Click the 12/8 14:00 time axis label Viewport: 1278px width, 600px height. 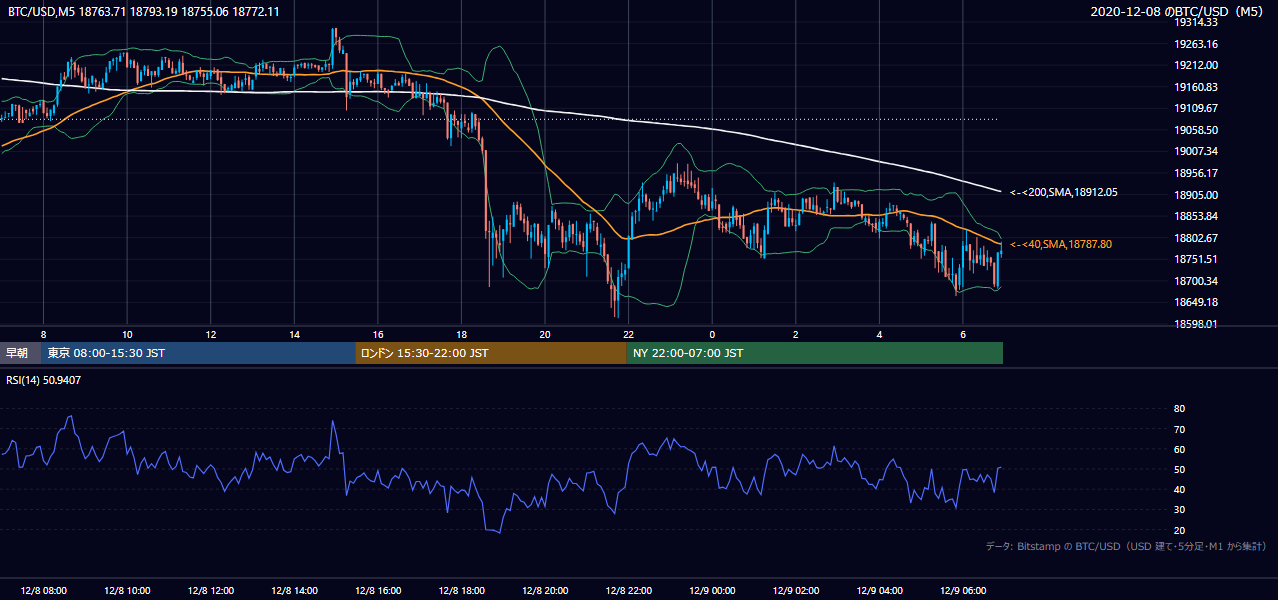click(x=294, y=590)
